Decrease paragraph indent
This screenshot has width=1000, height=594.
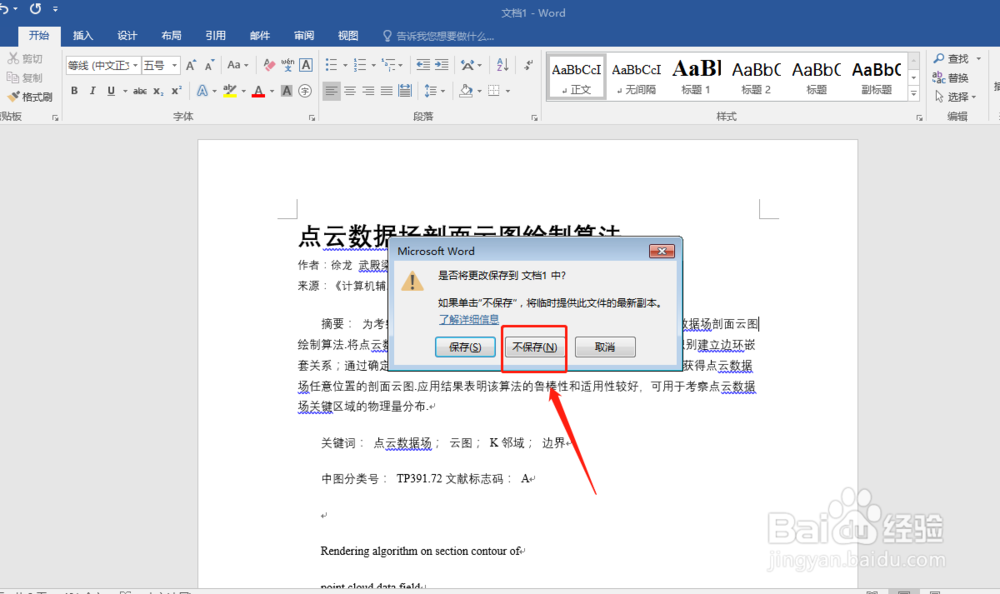(x=423, y=65)
